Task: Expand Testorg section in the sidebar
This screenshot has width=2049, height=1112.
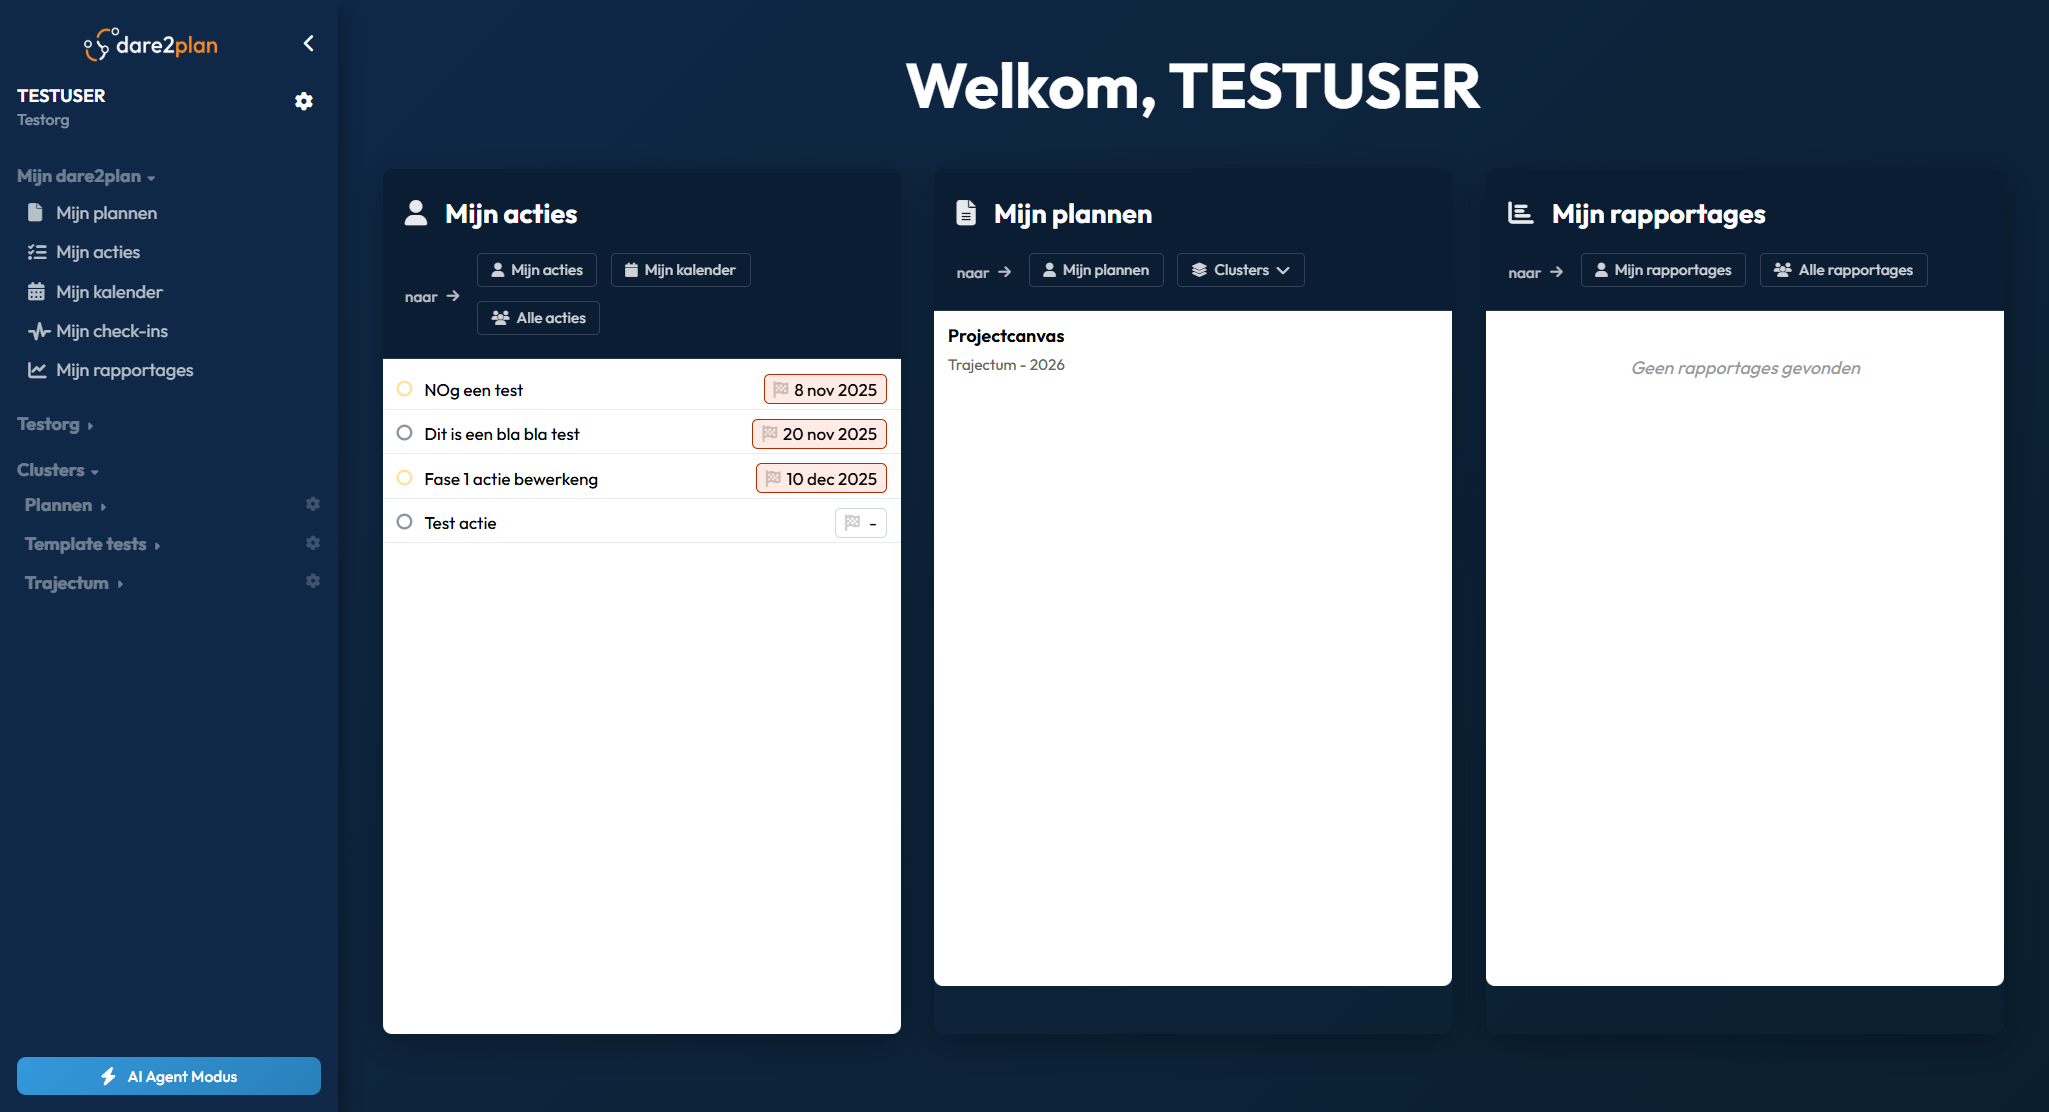Action: [55, 424]
